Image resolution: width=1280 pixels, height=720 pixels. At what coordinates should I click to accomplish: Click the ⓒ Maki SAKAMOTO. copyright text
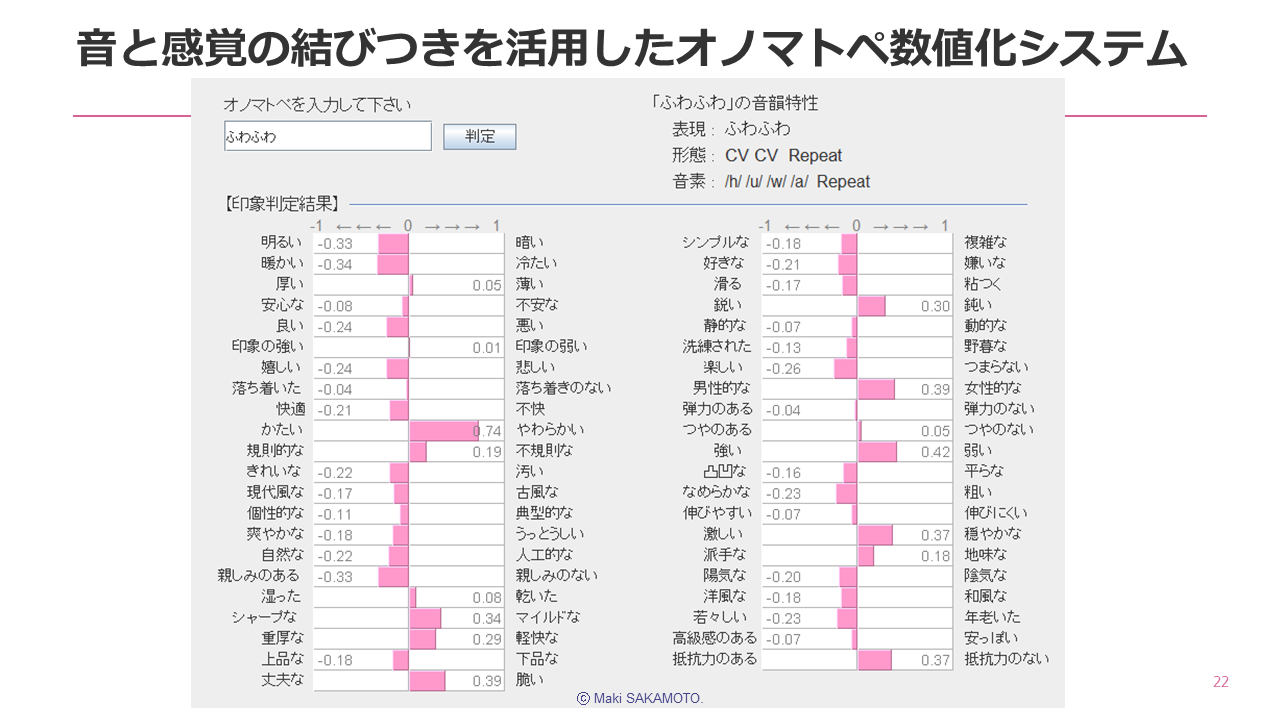point(640,698)
